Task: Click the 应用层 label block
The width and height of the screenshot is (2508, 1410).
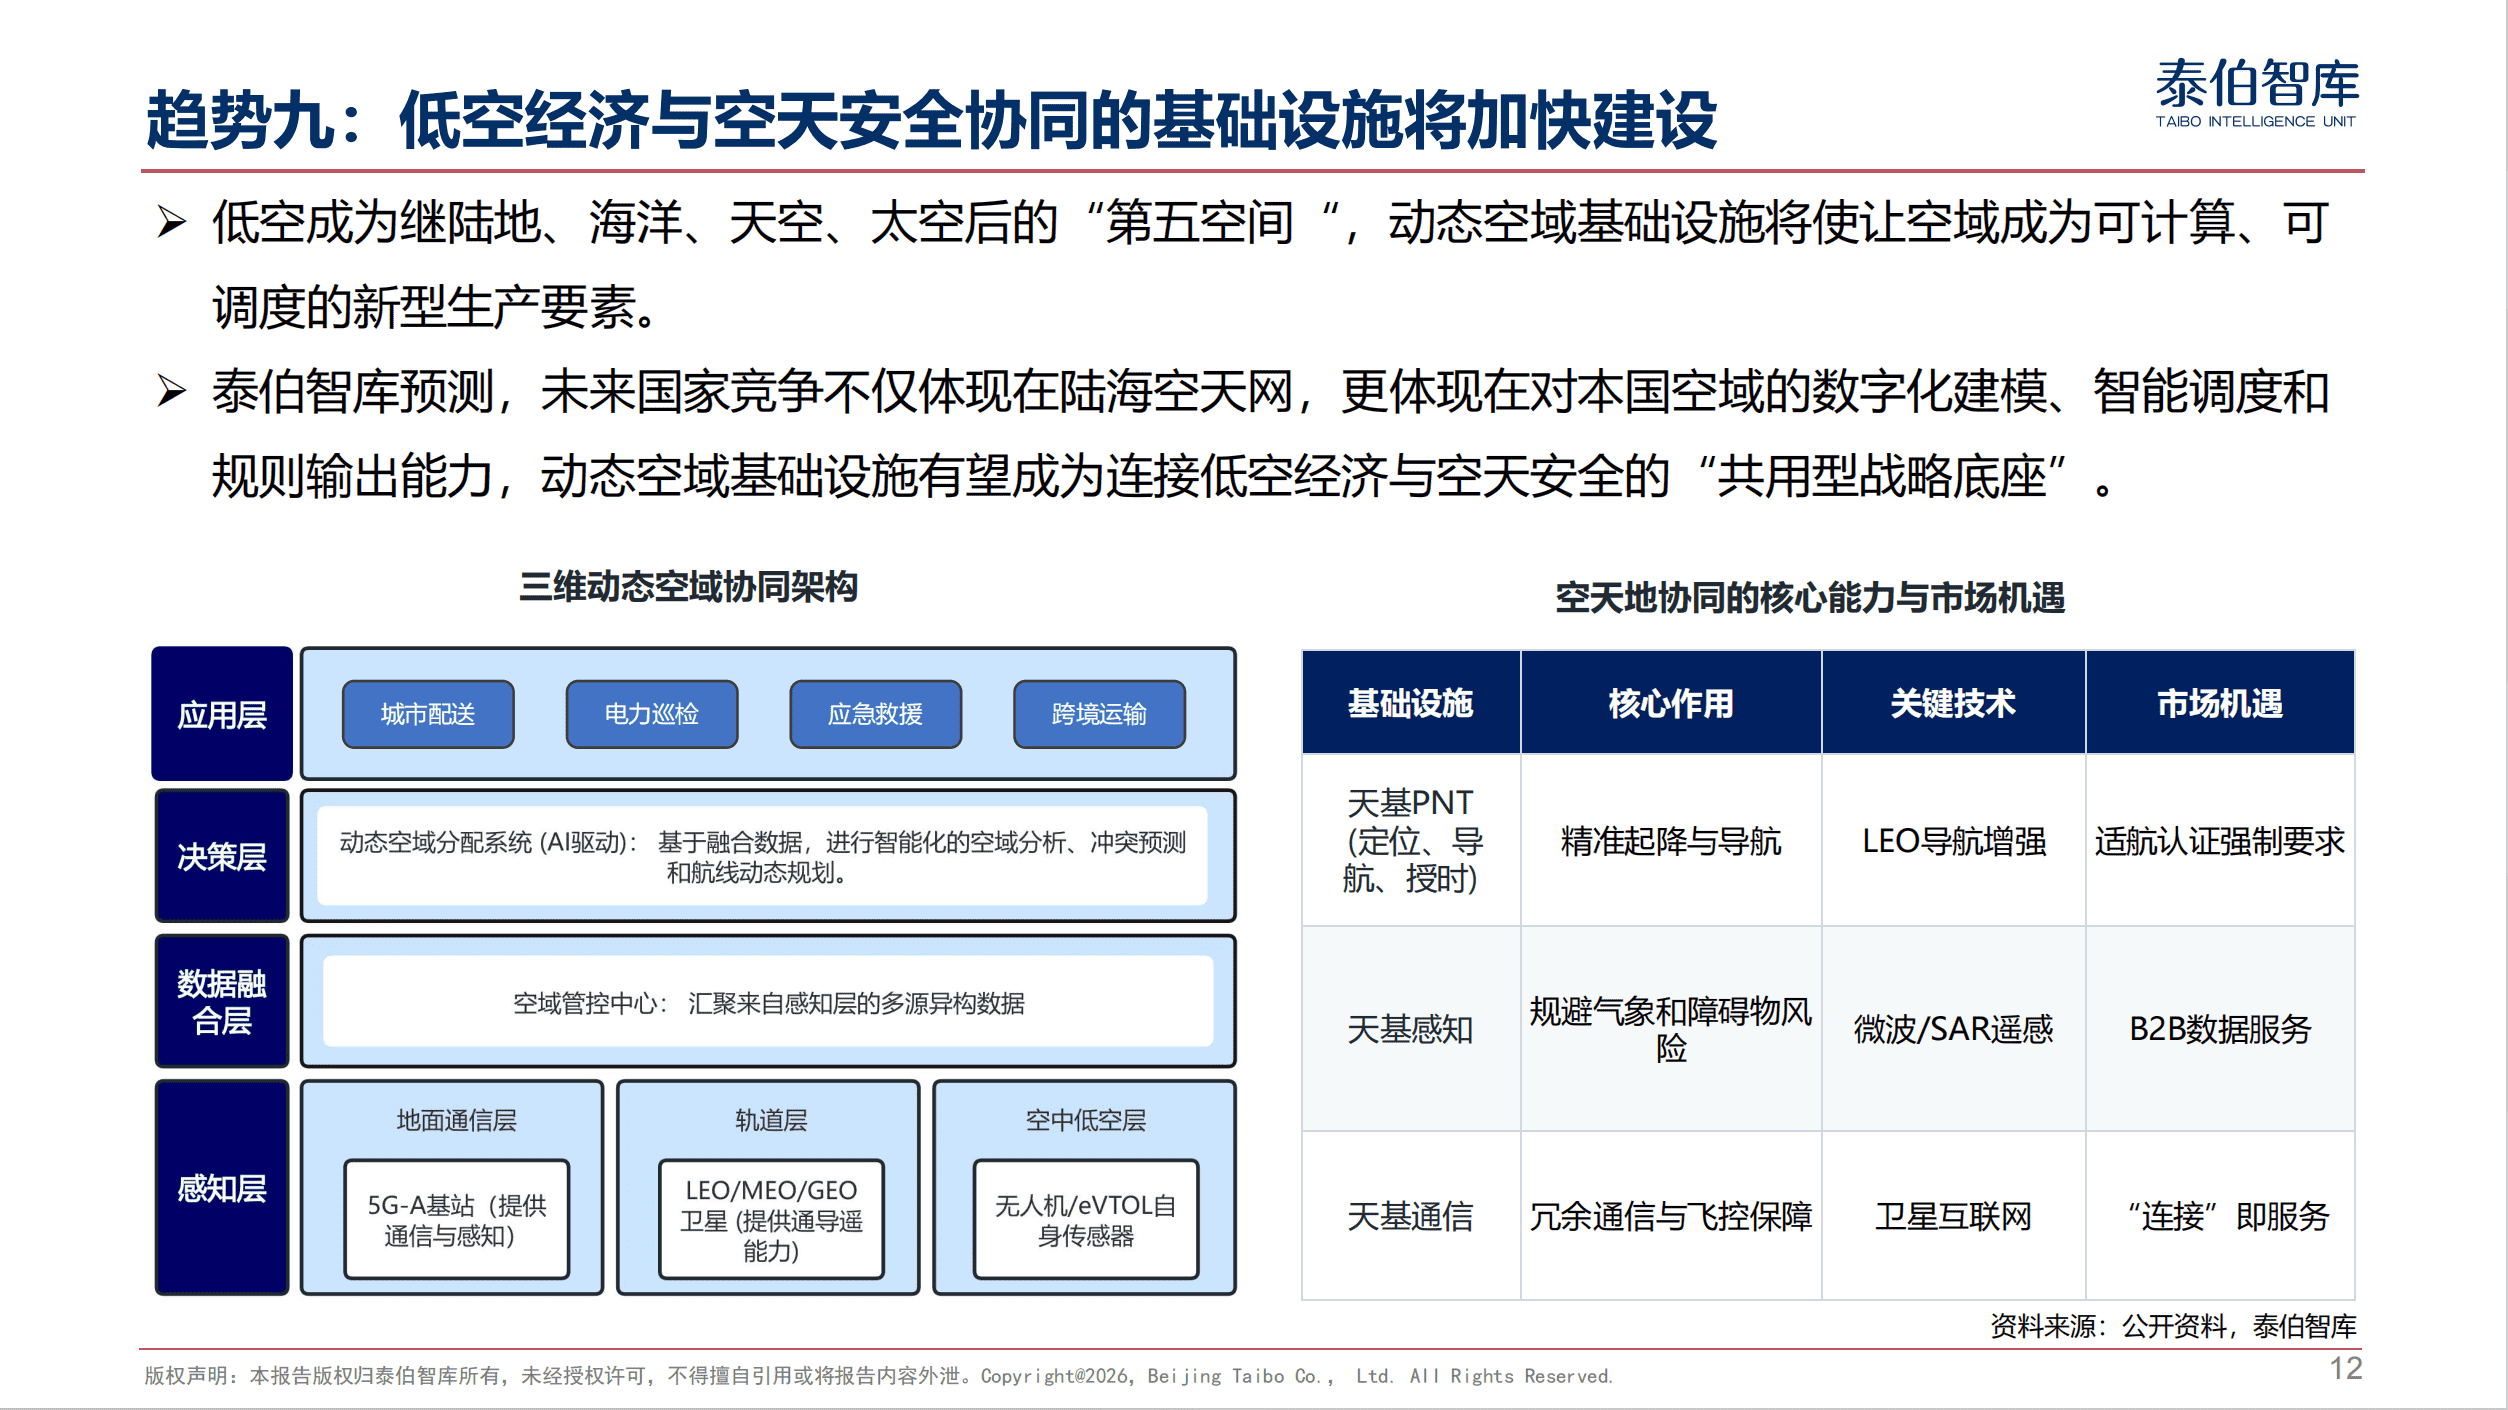Action: click(222, 714)
